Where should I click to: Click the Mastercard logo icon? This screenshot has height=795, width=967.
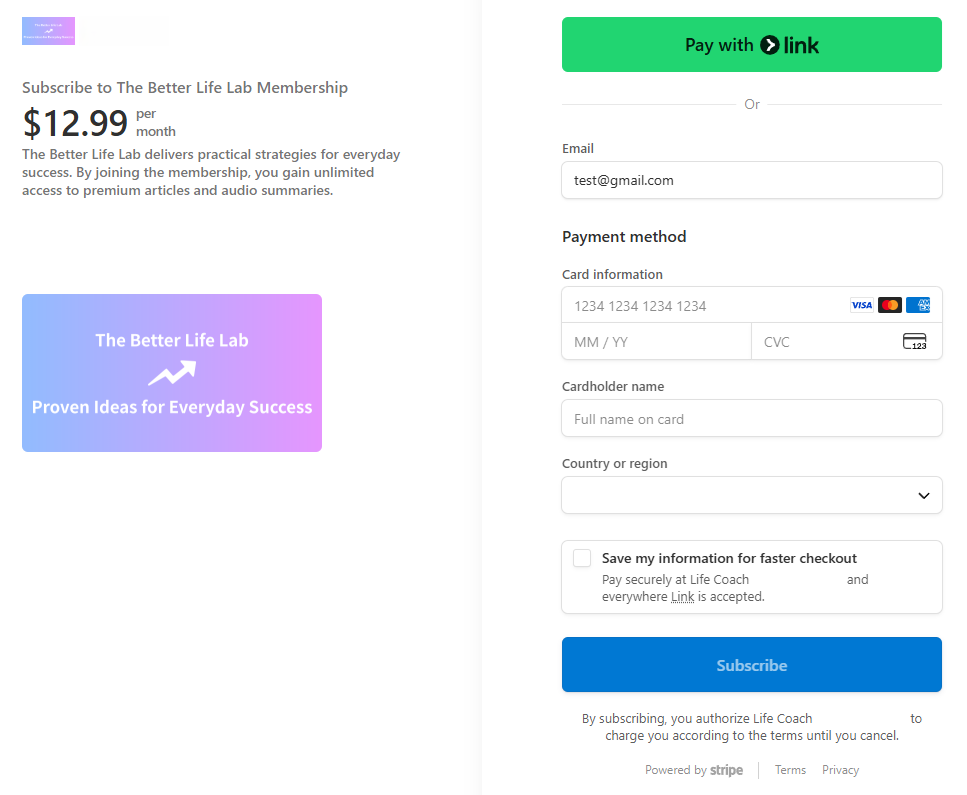click(x=890, y=305)
